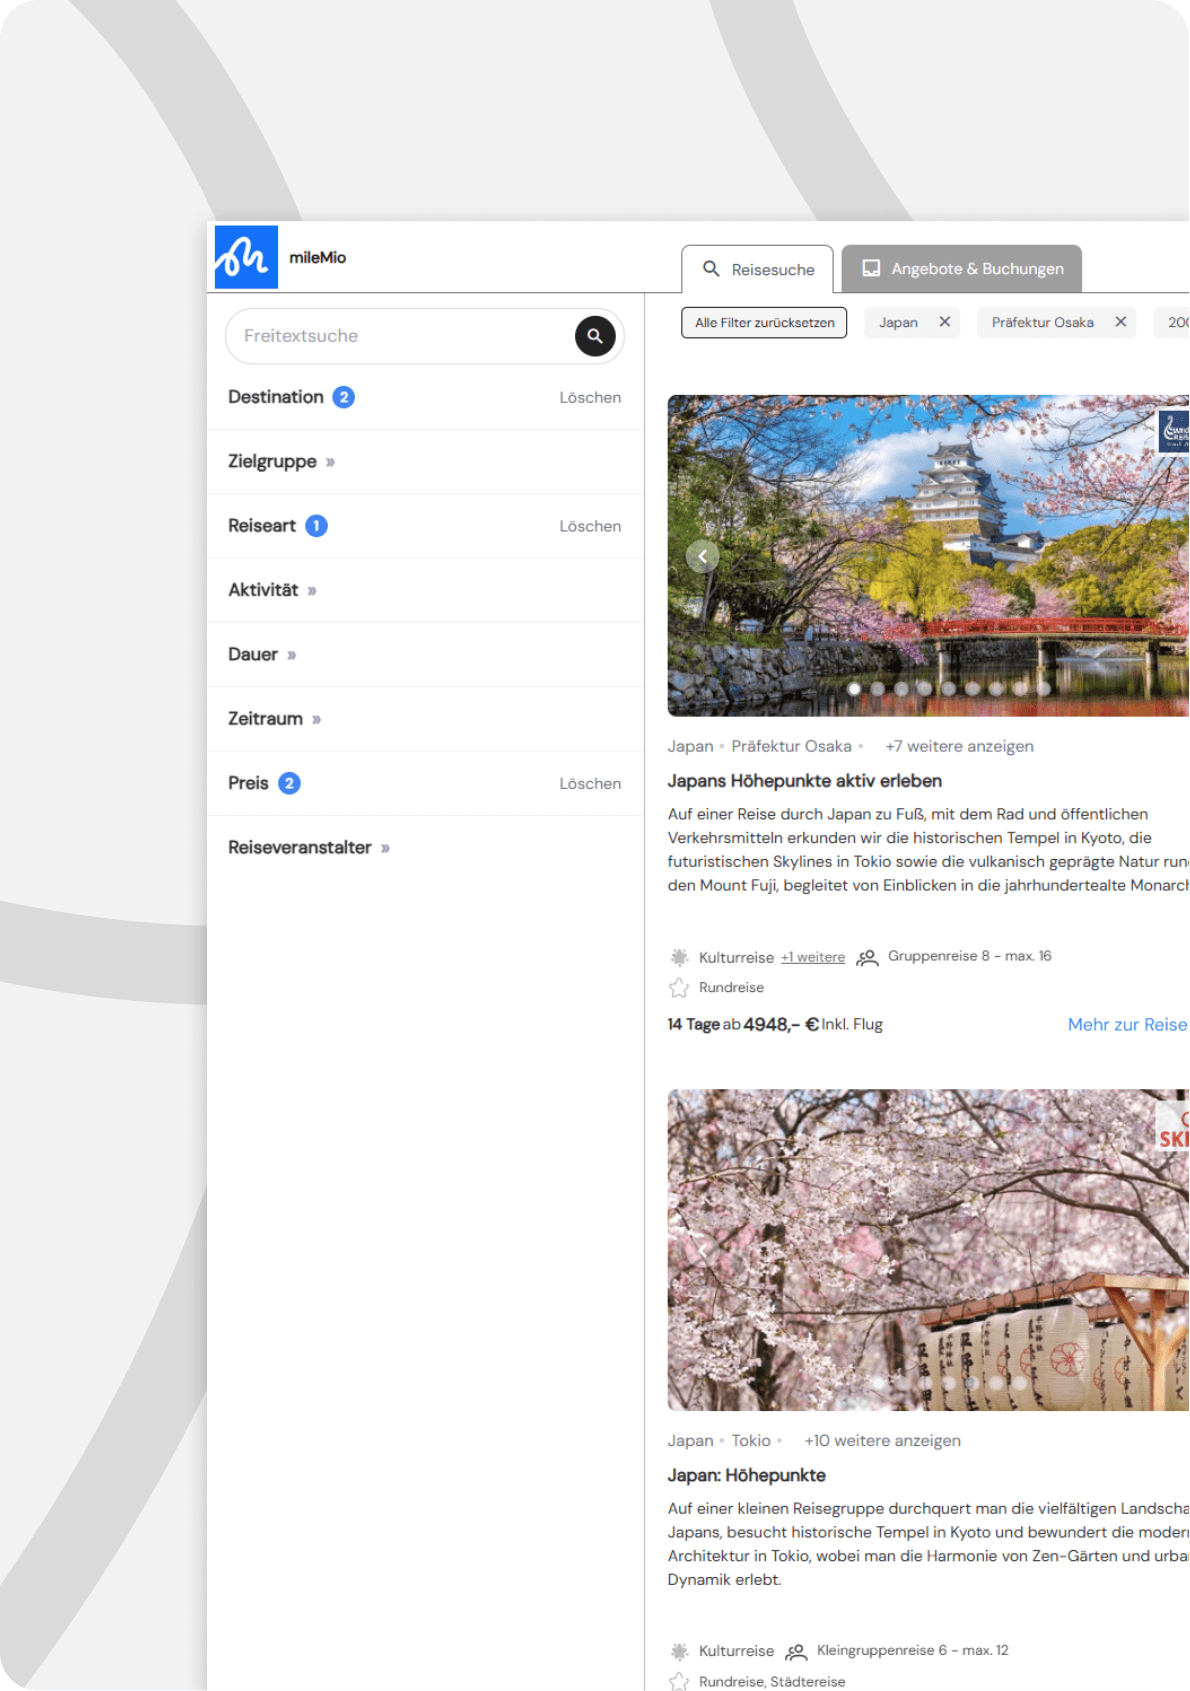1190x1691 pixels.
Task: Open the Reiseart filter section
Action: tap(262, 526)
